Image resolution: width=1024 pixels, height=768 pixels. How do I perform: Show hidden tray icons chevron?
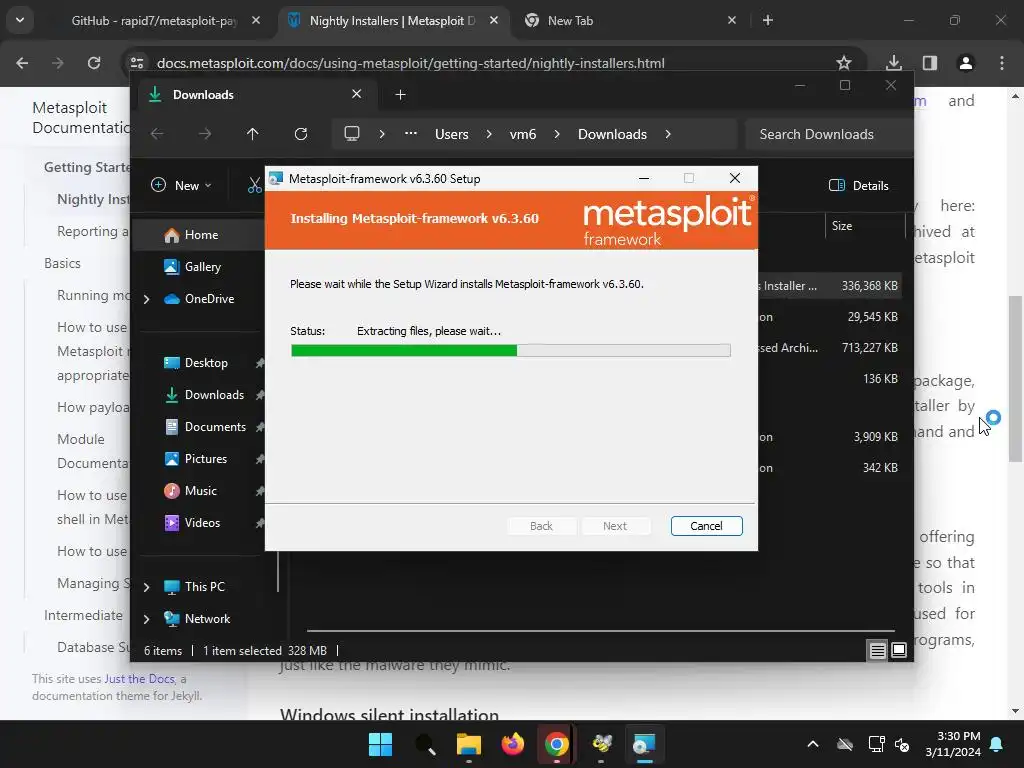pos(812,744)
